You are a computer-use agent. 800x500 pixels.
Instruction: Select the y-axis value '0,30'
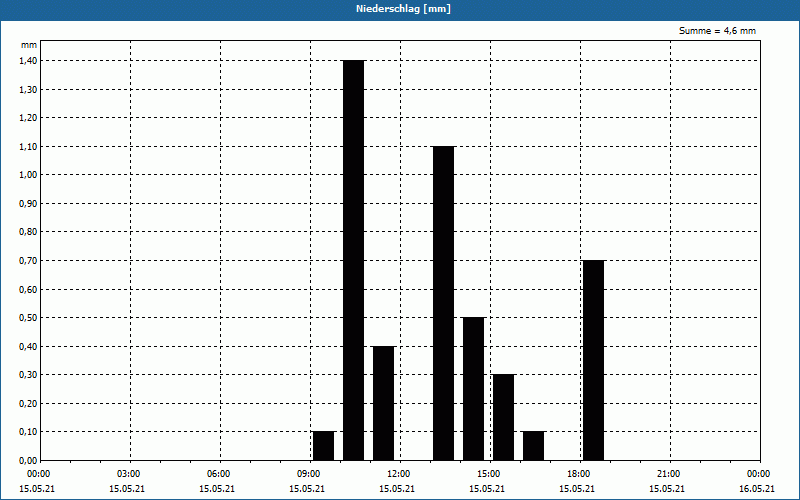(29, 375)
